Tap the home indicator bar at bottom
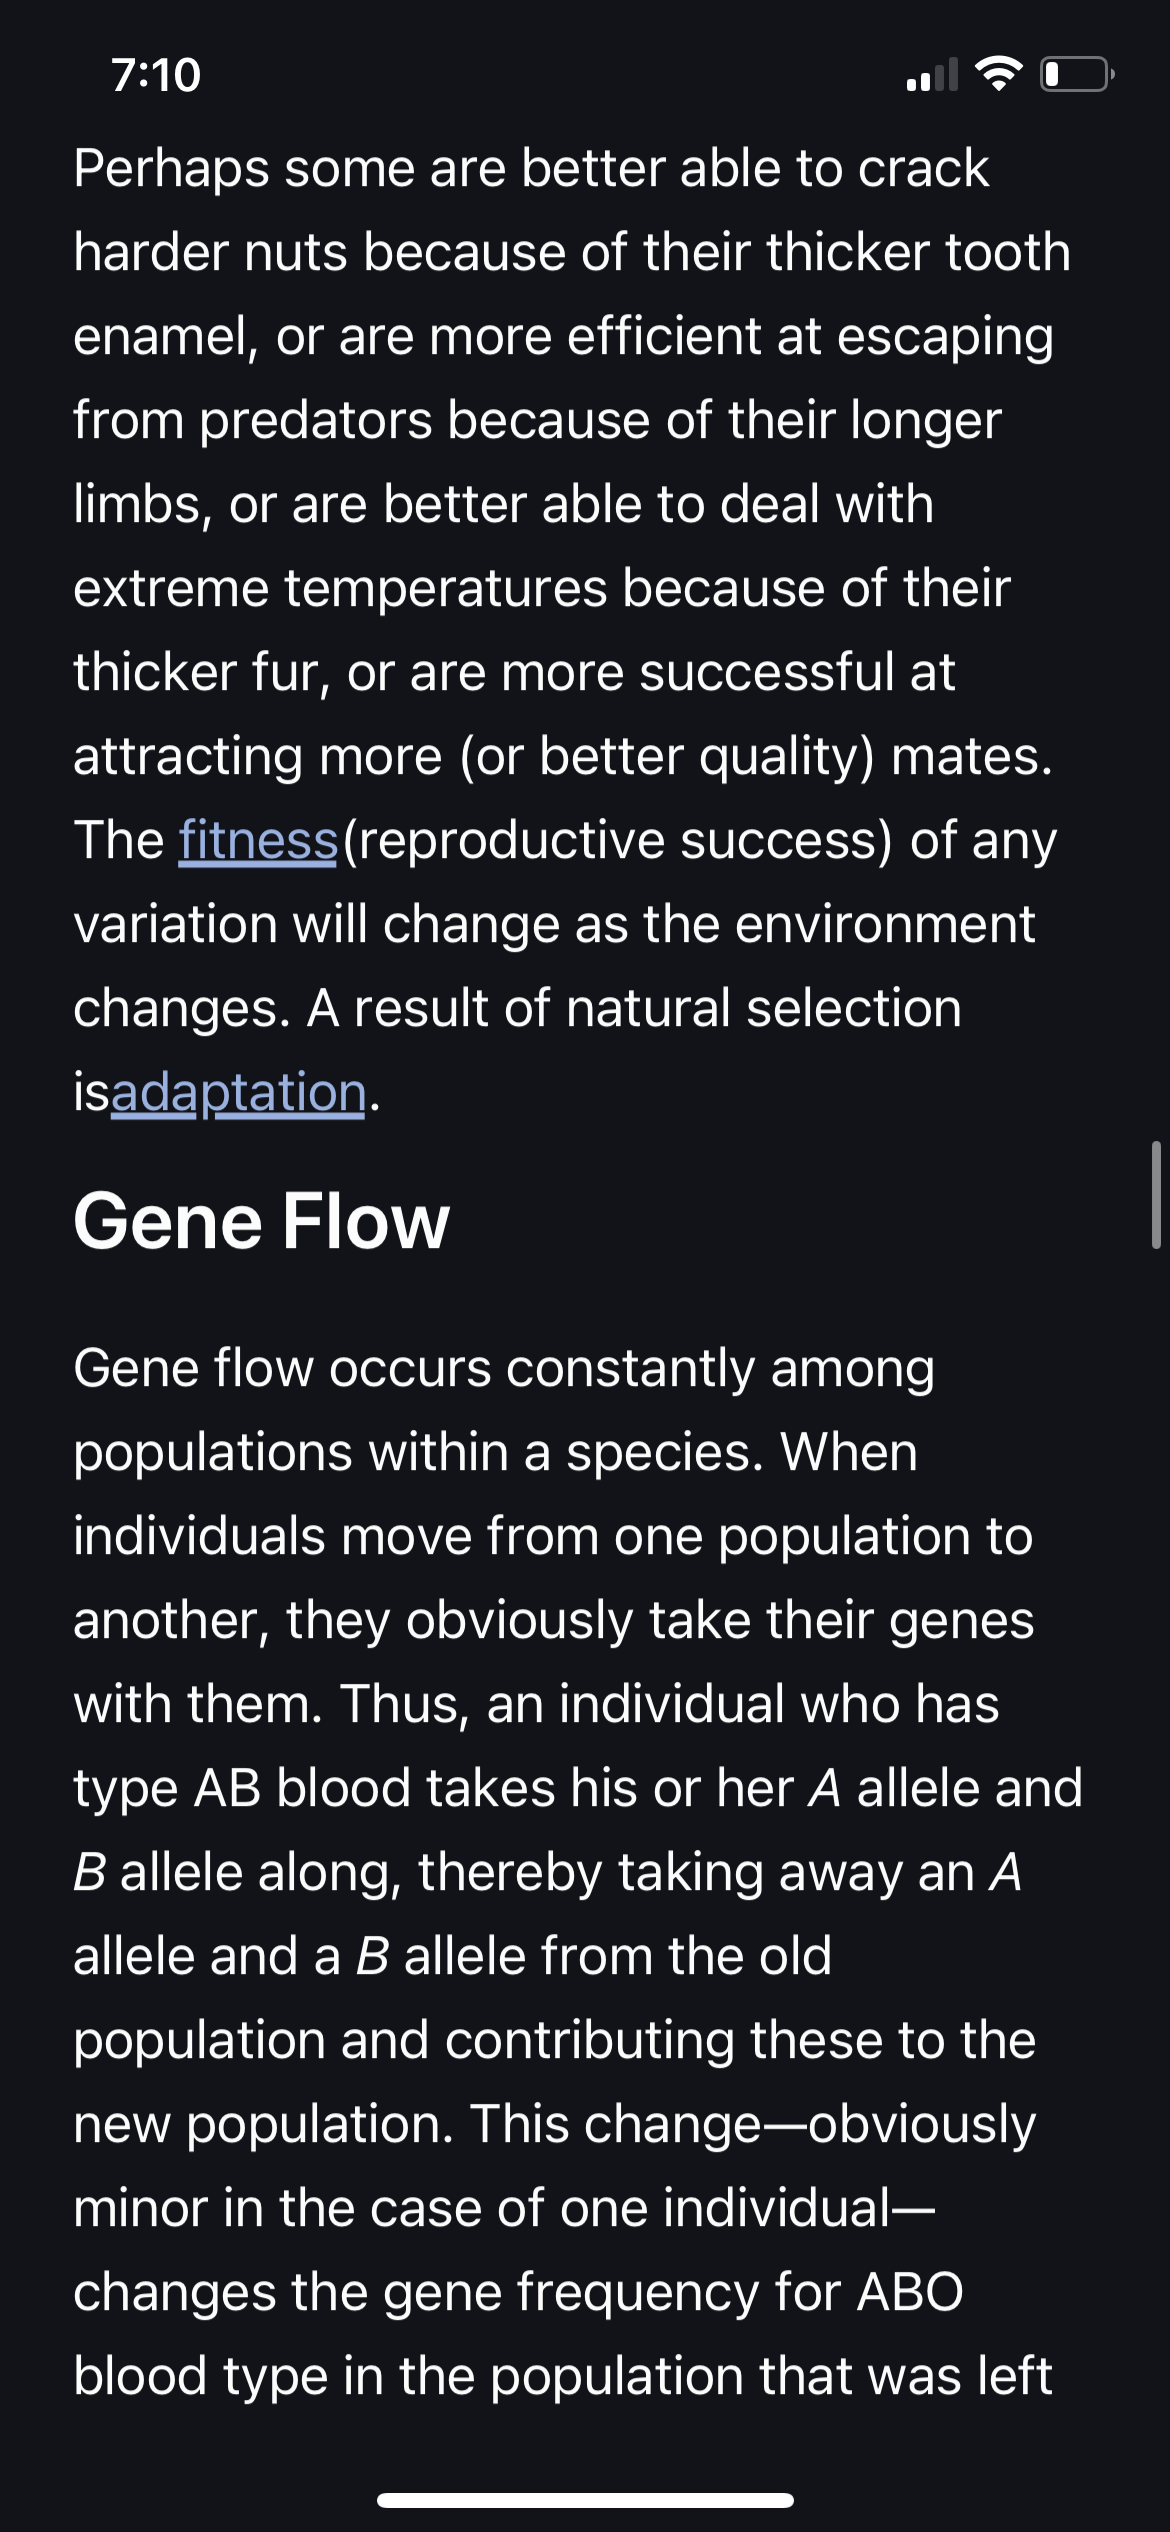 click(585, 2500)
